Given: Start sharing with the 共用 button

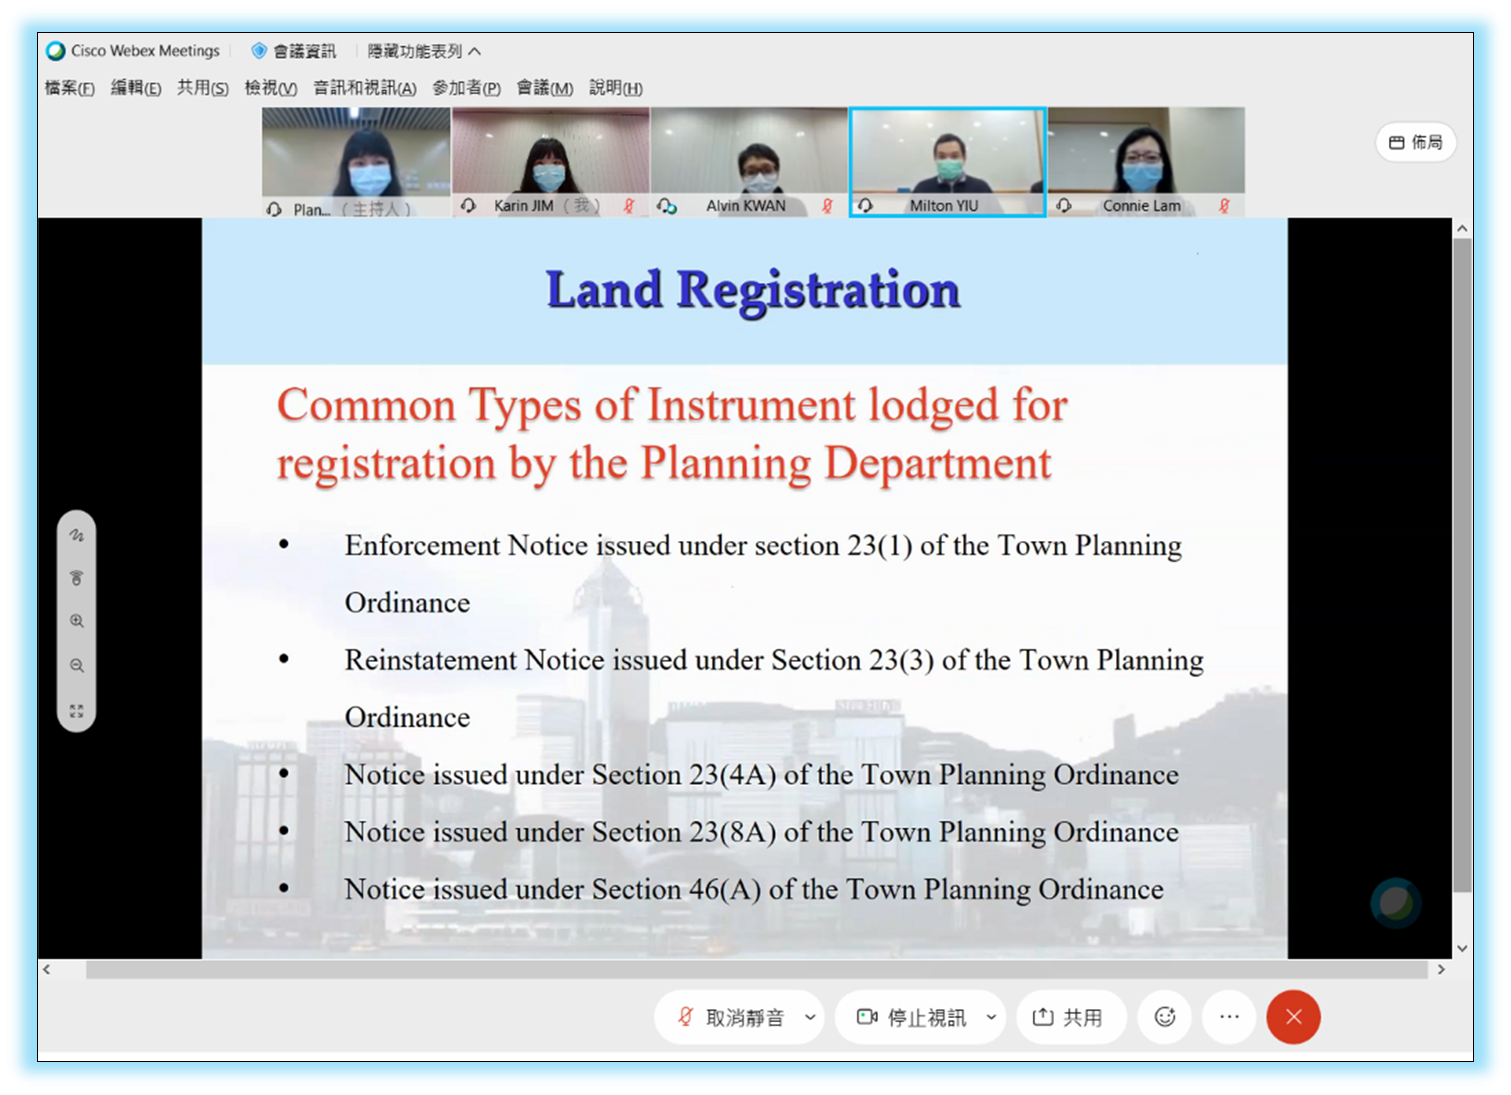Looking at the screenshot, I should tap(1071, 1017).
